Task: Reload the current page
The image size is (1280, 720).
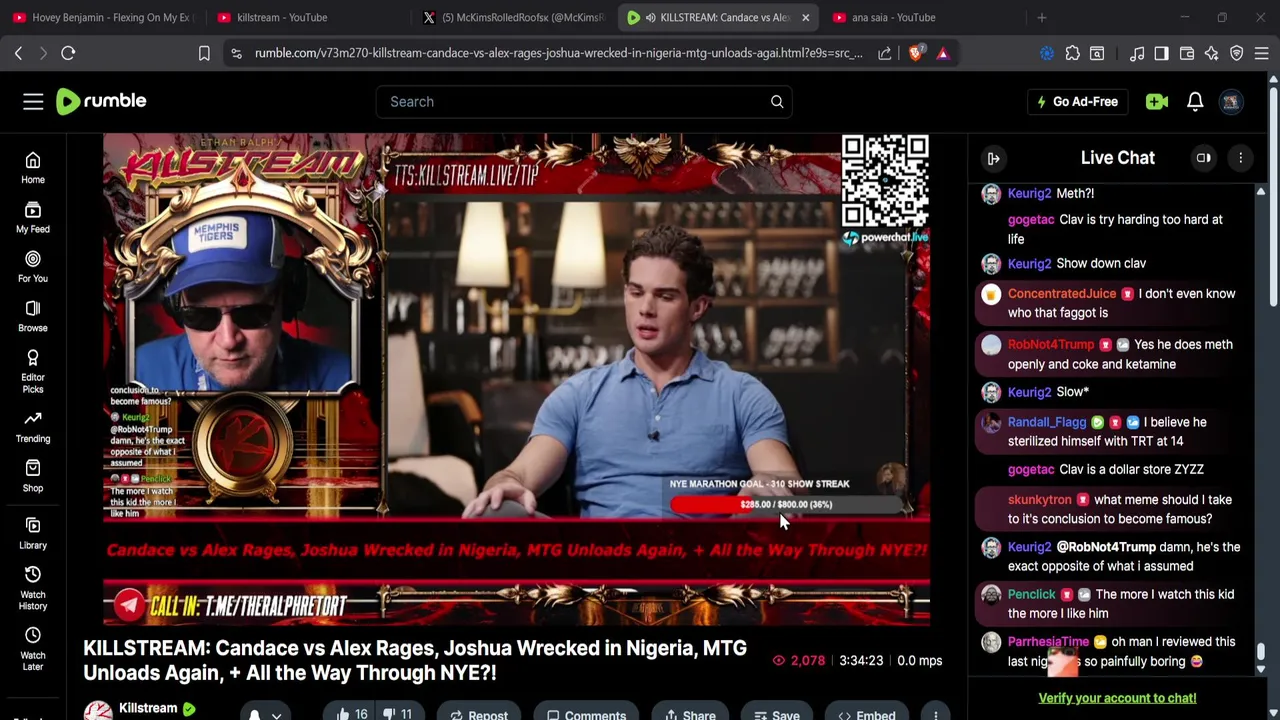Action: click(x=68, y=53)
